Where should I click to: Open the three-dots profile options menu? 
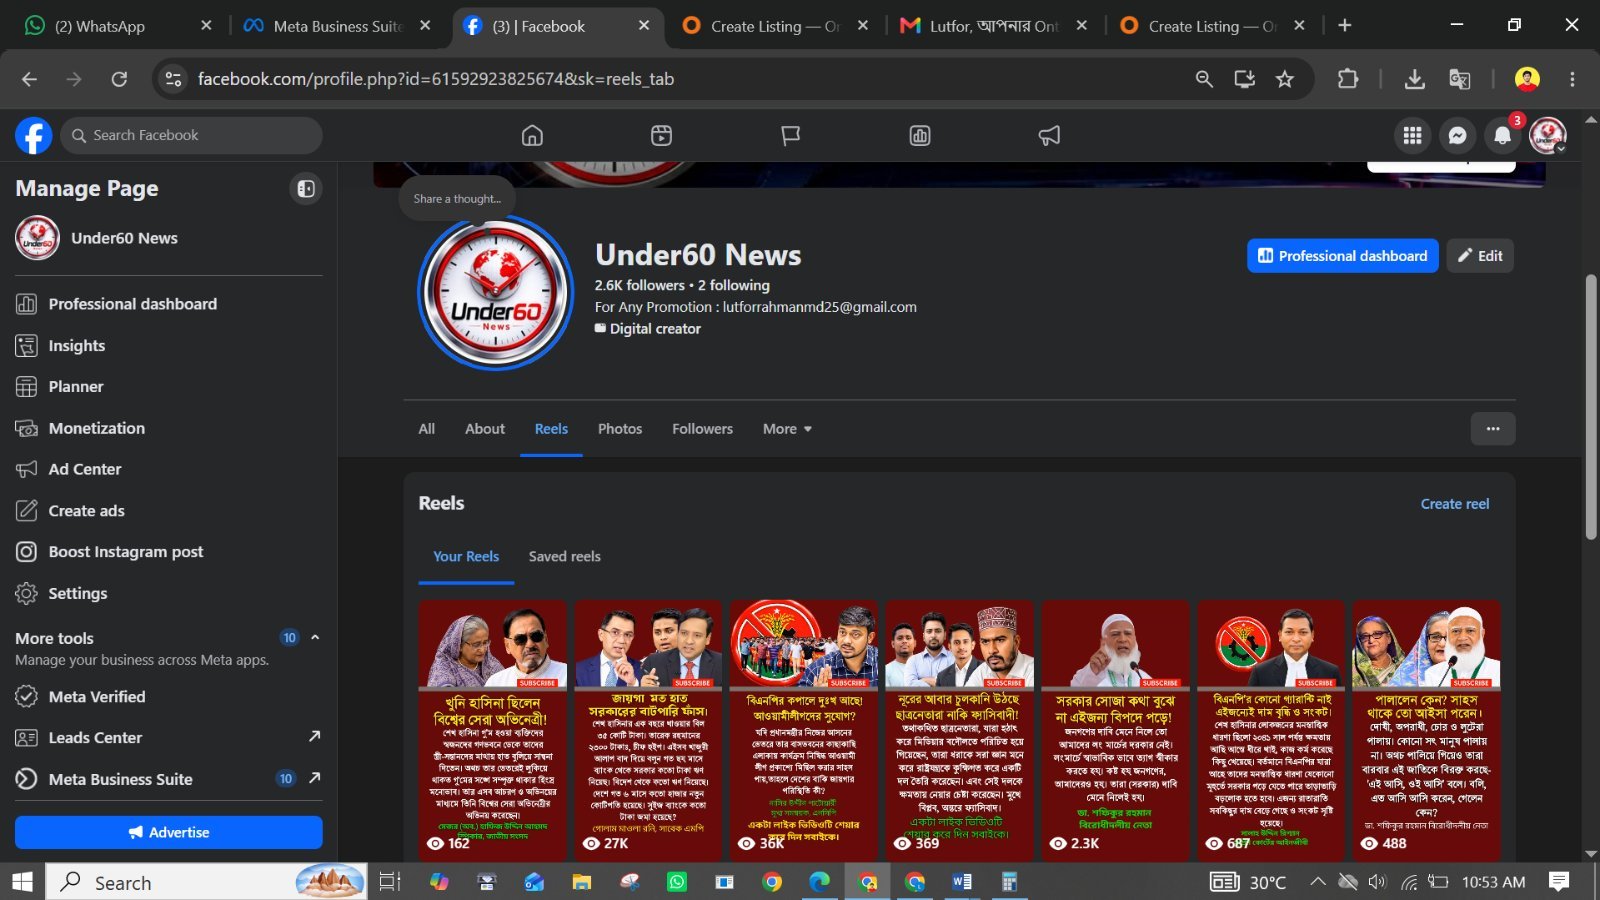tap(1493, 429)
